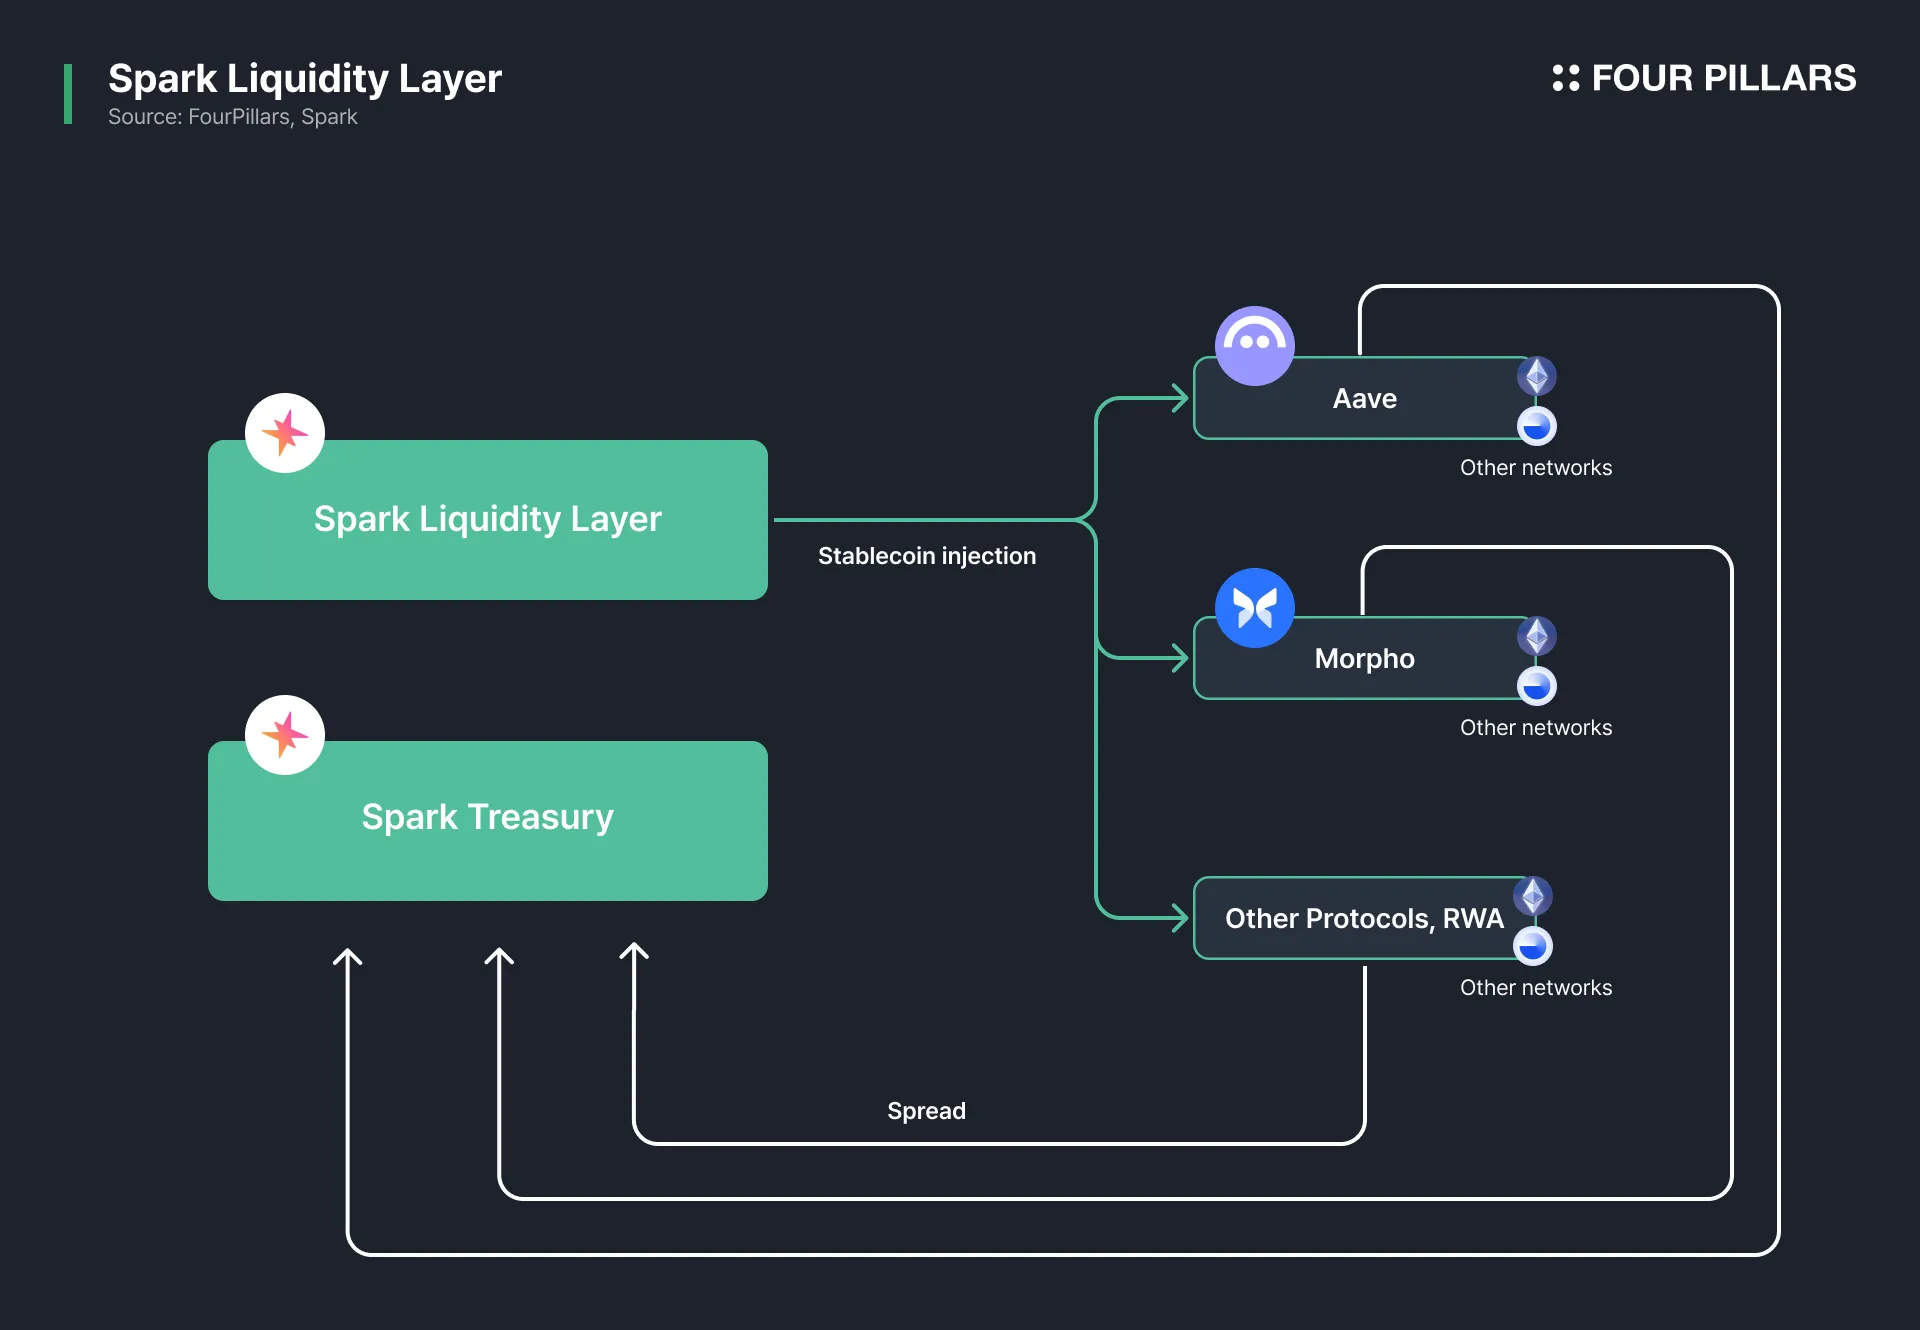1920x1330 pixels.
Task: Select the Morpho protocol box
Action: pos(1365,658)
